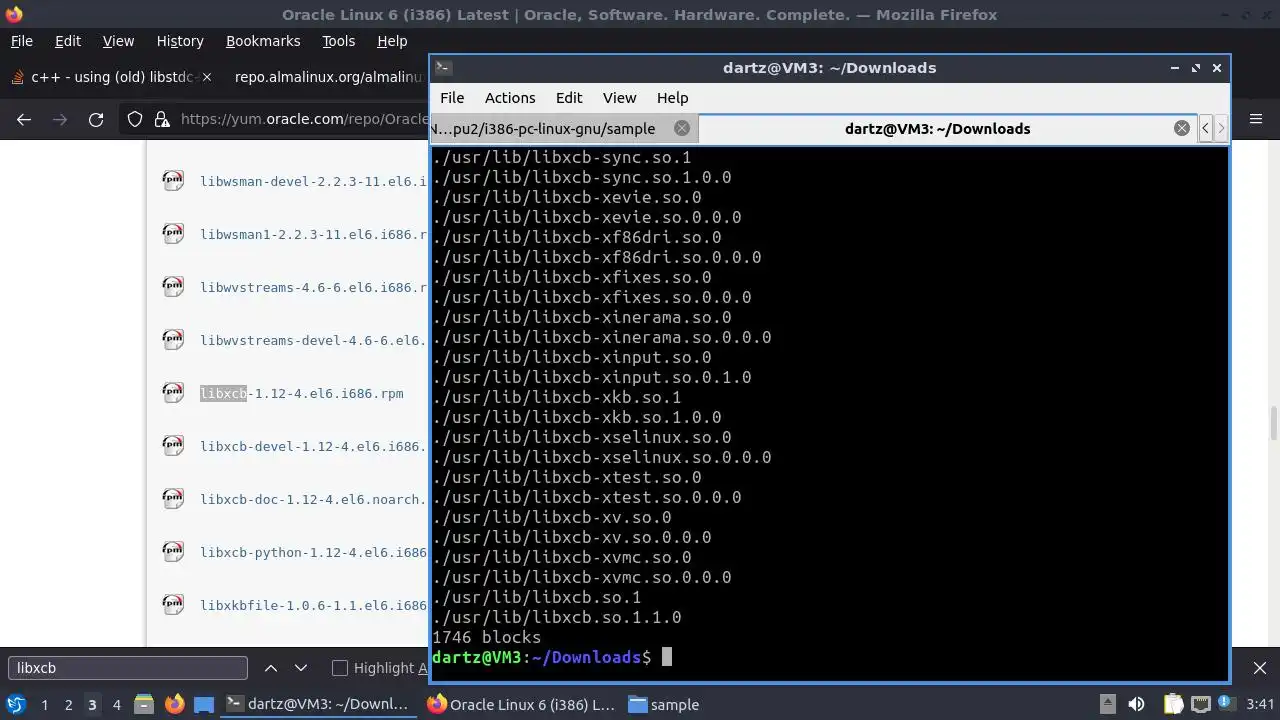The height and width of the screenshot is (720, 1280).
Task: Open Firefox History menu
Action: [180, 41]
